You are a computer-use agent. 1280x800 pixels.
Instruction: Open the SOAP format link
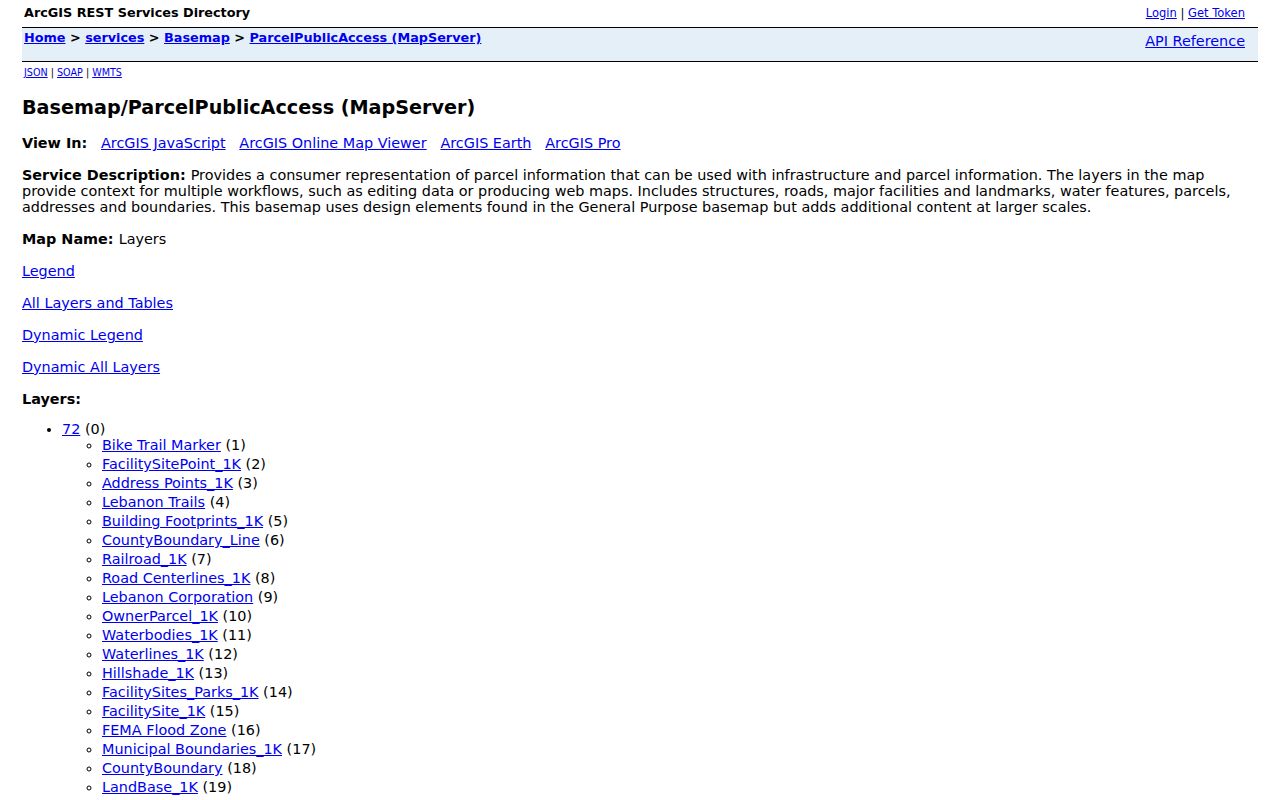click(x=70, y=73)
